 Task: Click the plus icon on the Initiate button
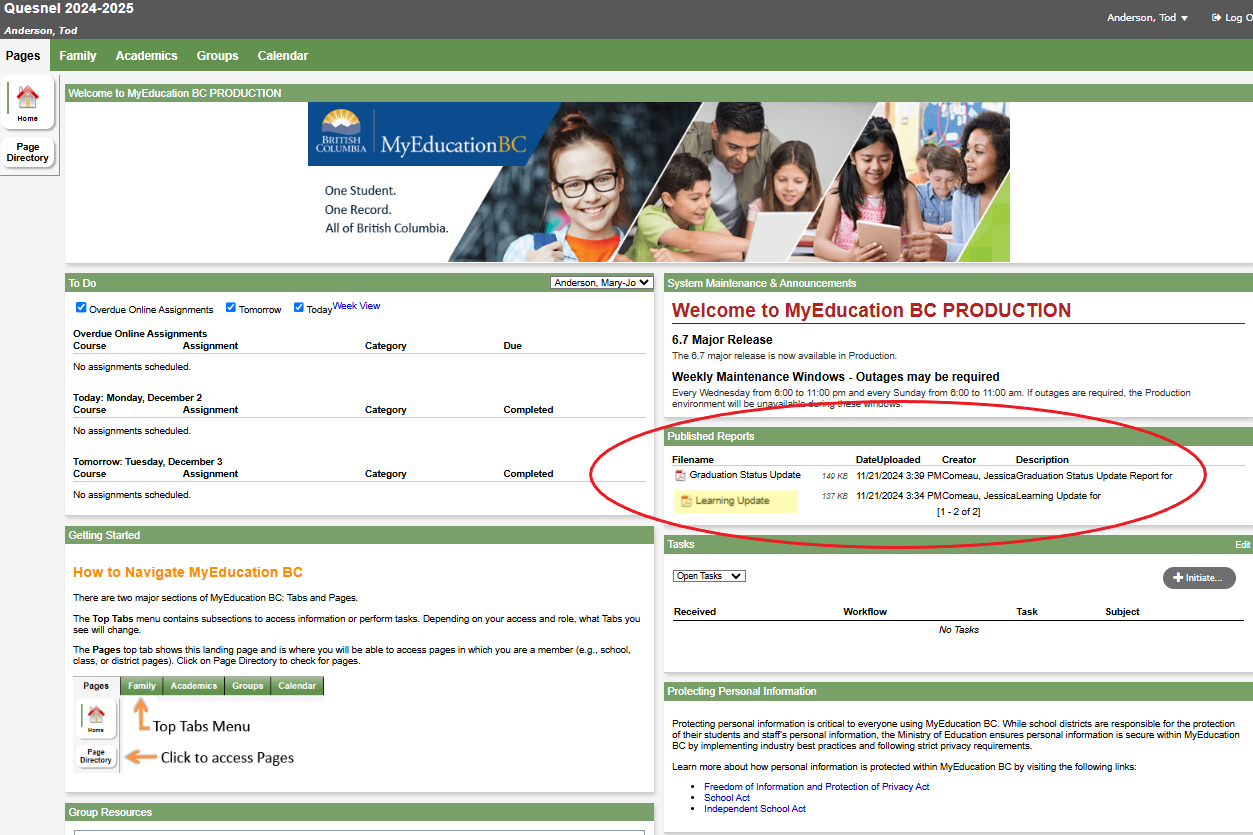coord(1180,577)
